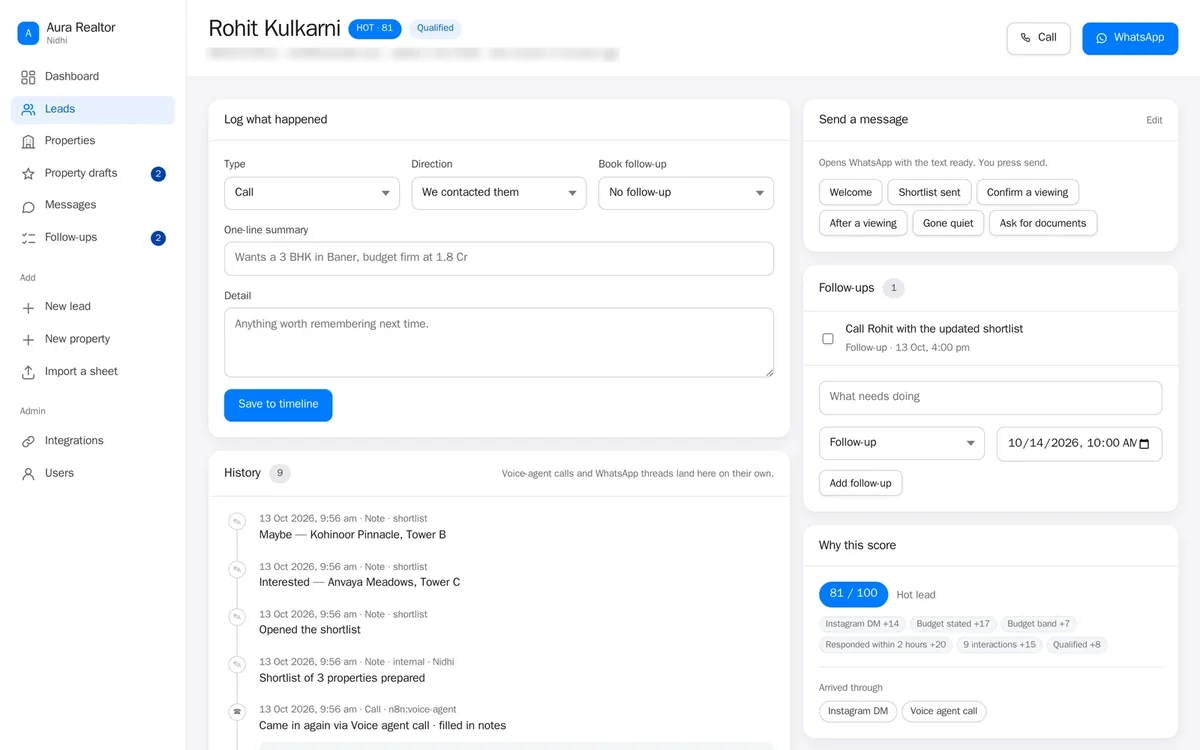Click the Aura Realtor avatar logo
The width and height of the screenshot is (1200, 750).
click(28, 33)
